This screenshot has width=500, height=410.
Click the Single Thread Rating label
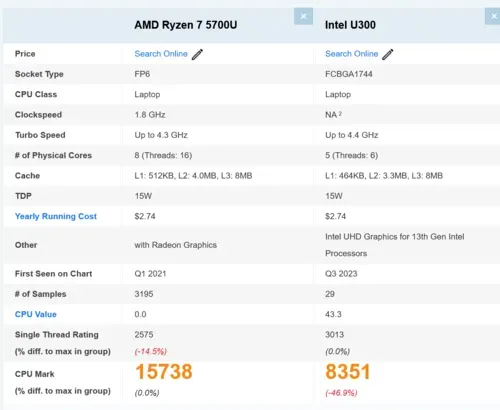click(x=57, y=335)
